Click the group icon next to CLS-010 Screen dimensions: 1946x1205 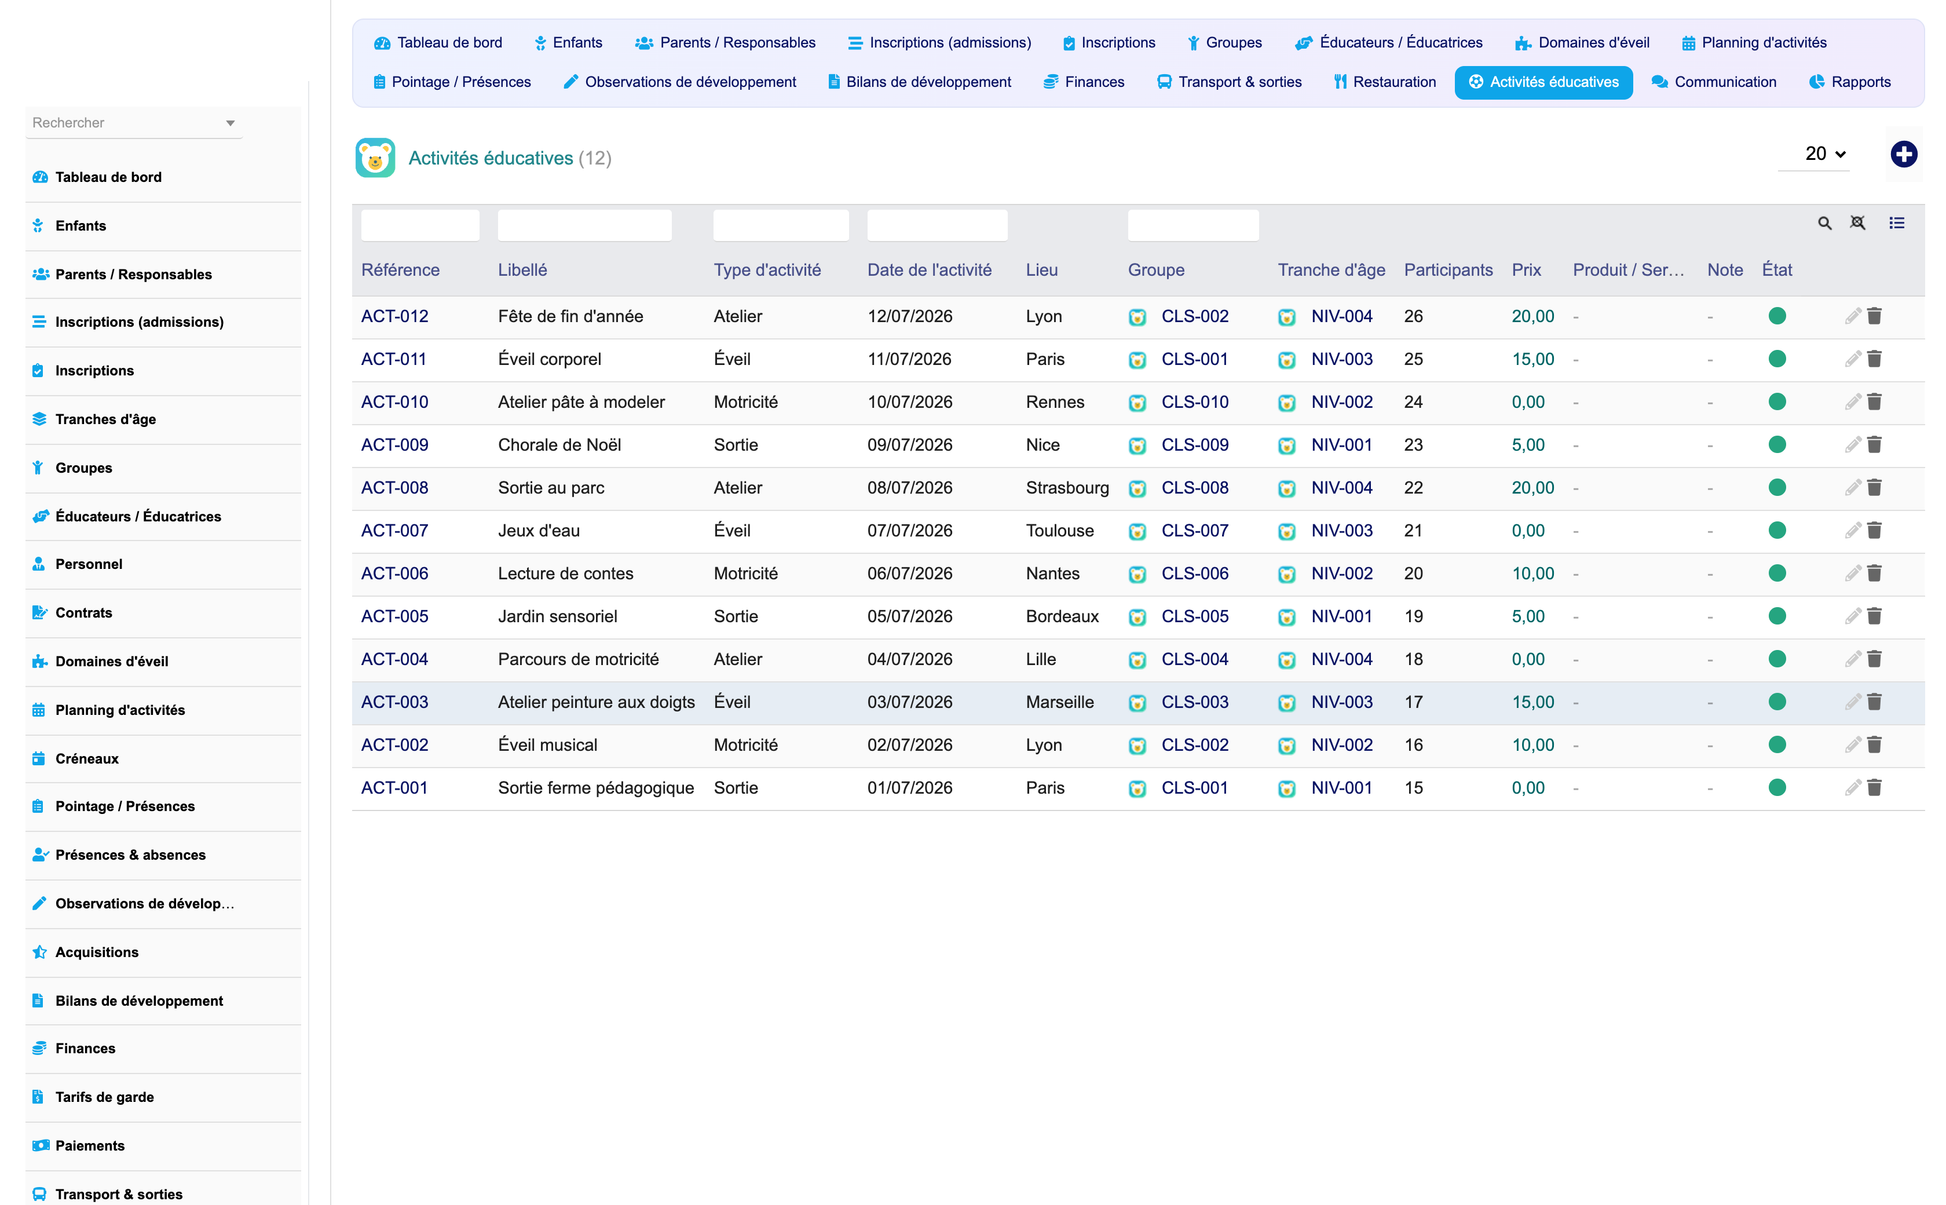pyautogui.click(x=1137, y=403)
